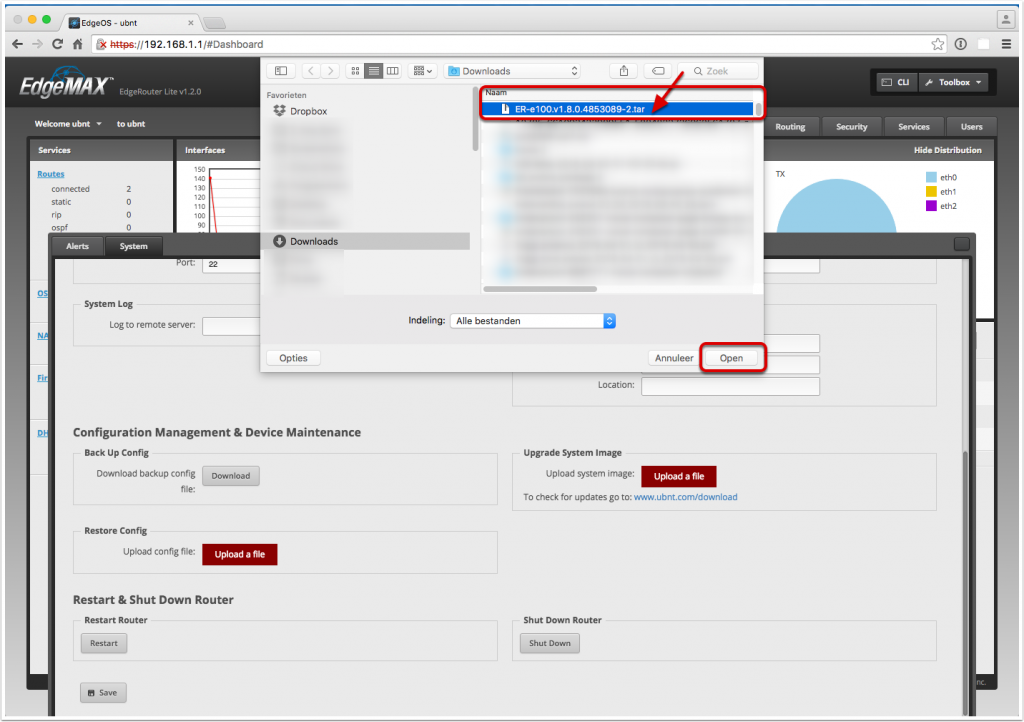
Task: Select the ER-e100.v1.8.0.4853089-2.tar file
Action: [x=618, y=109]
